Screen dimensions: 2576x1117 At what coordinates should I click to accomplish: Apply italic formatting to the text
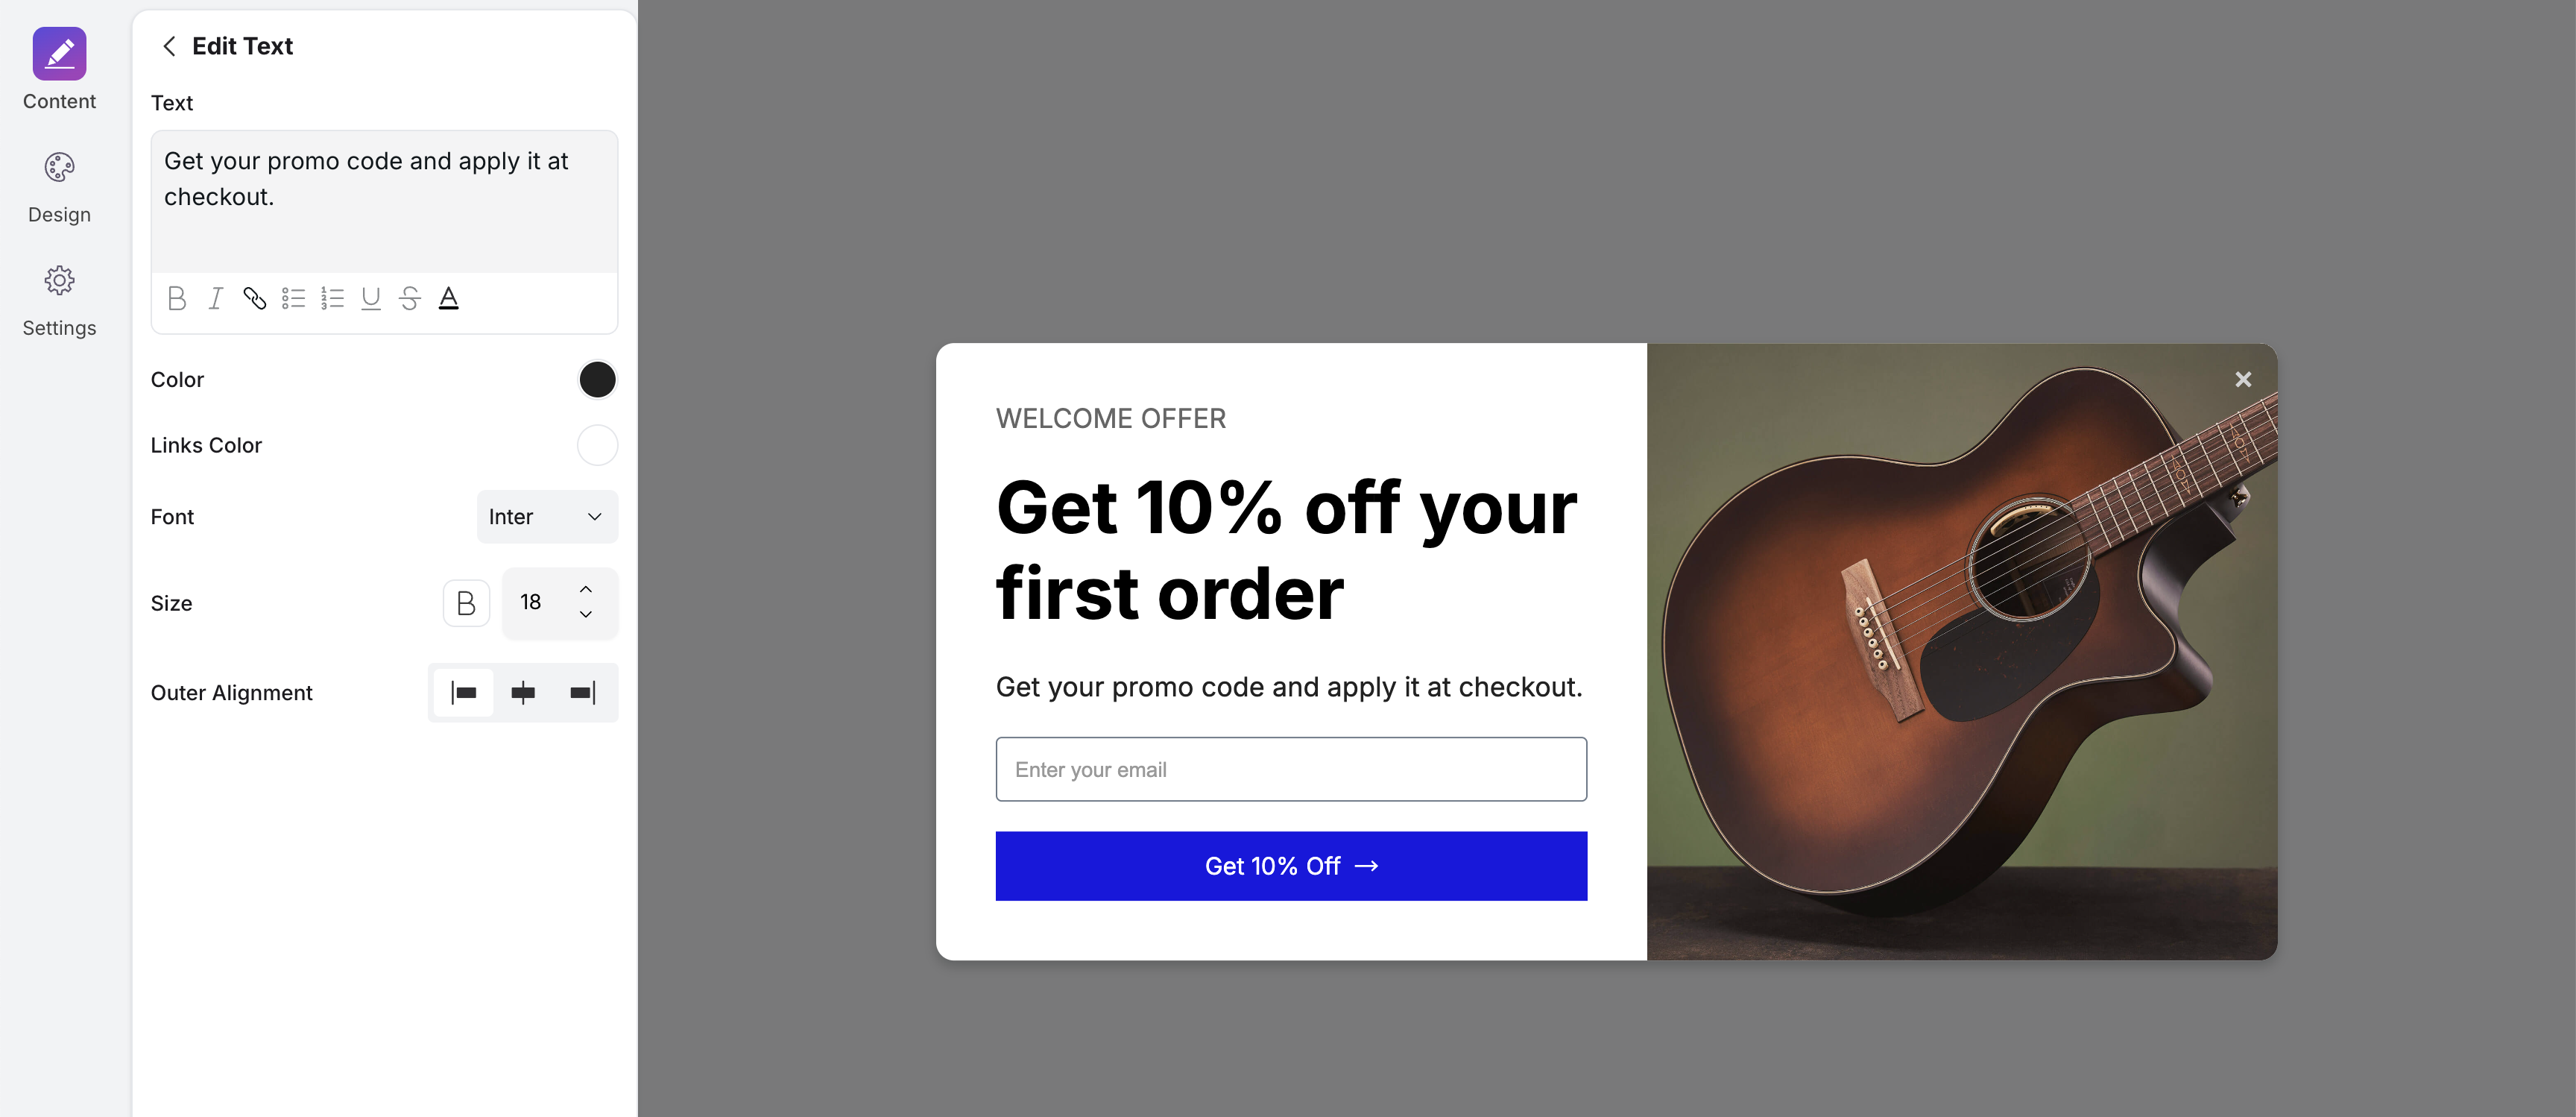pos(215,298)
